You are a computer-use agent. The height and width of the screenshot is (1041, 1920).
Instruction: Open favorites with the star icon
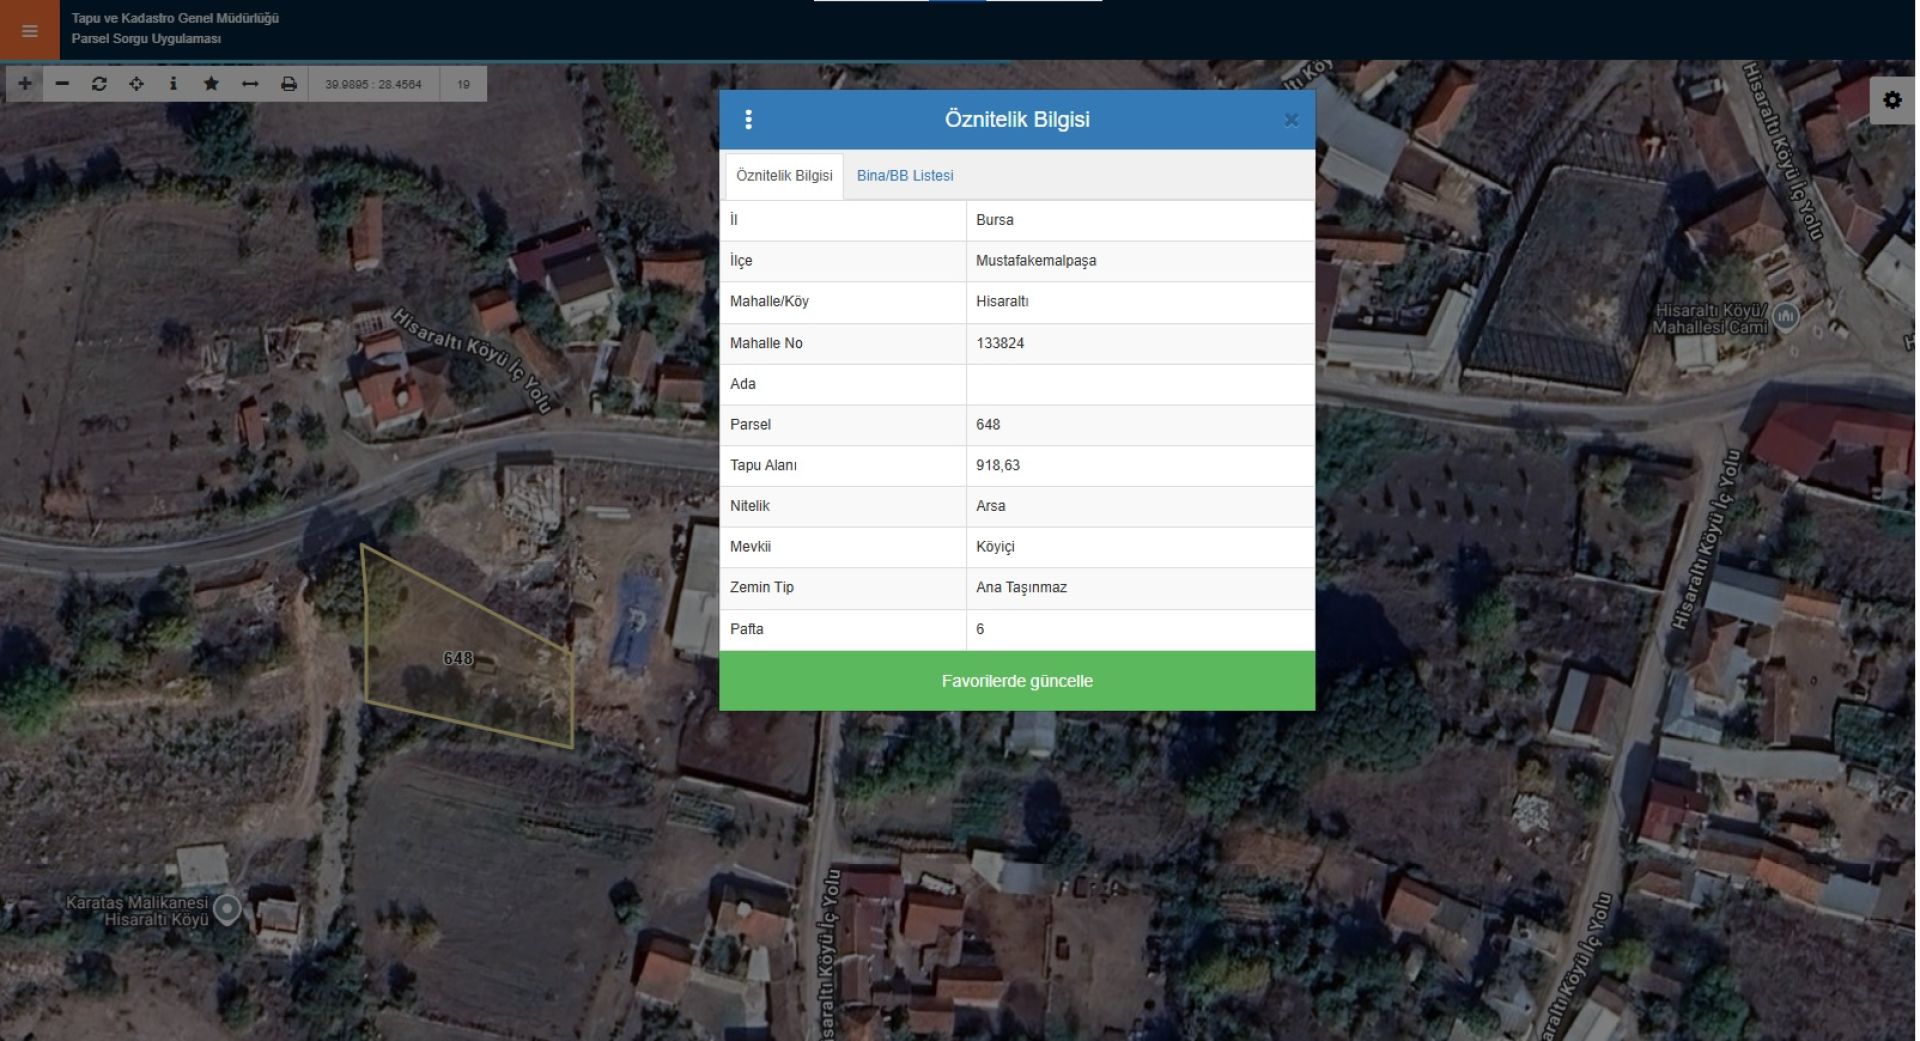point(211,84)
